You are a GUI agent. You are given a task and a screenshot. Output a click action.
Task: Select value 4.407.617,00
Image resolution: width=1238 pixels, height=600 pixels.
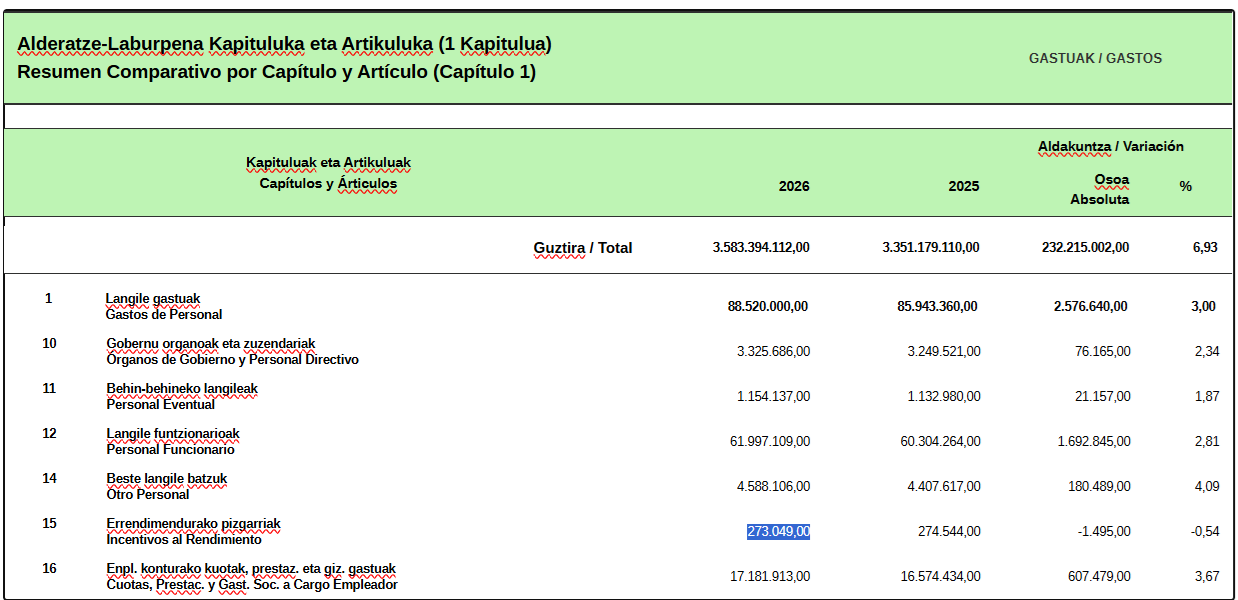click(x=944, y=487)
